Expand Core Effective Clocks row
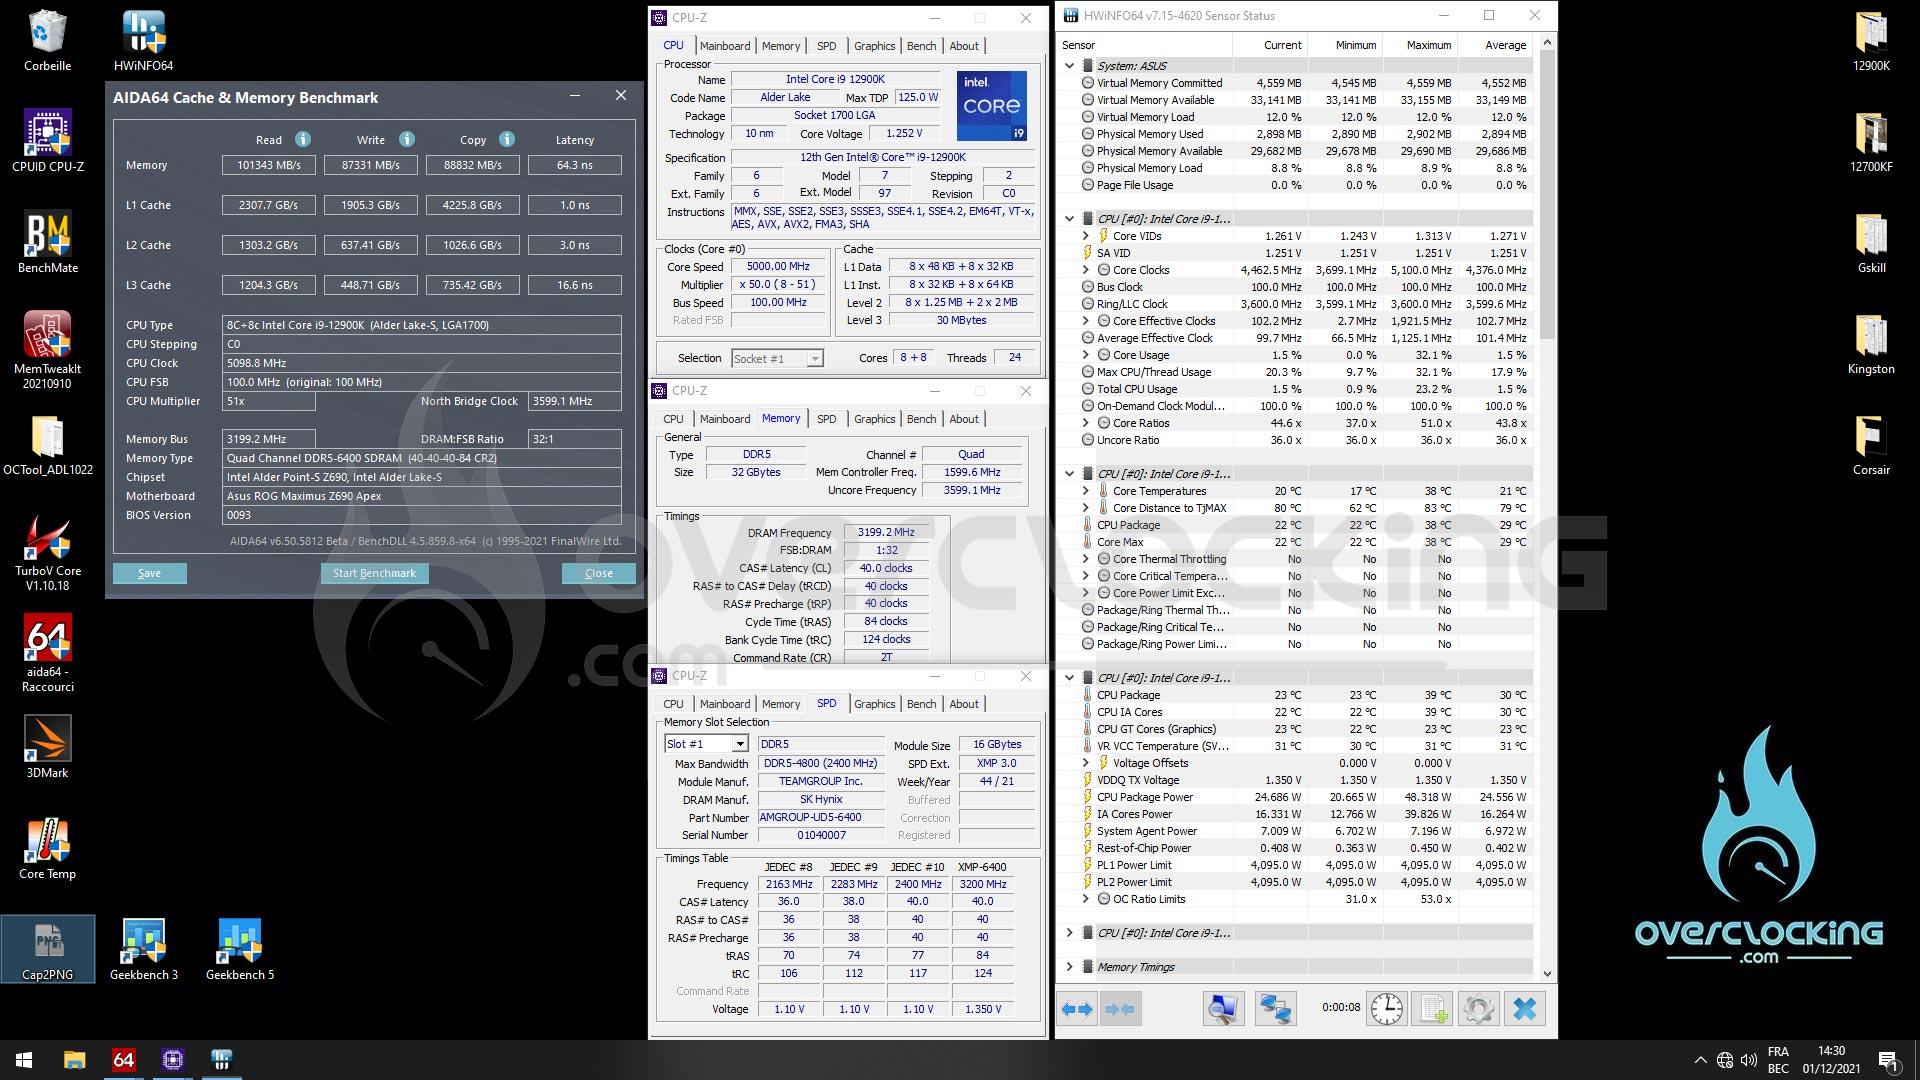Viewport: 1920px width, 1080px height. 1085,321
